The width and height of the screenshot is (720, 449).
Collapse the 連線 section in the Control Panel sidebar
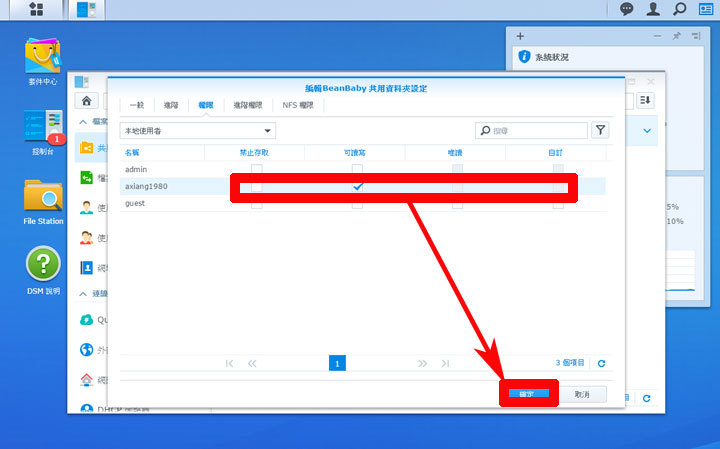click(83, 294)
